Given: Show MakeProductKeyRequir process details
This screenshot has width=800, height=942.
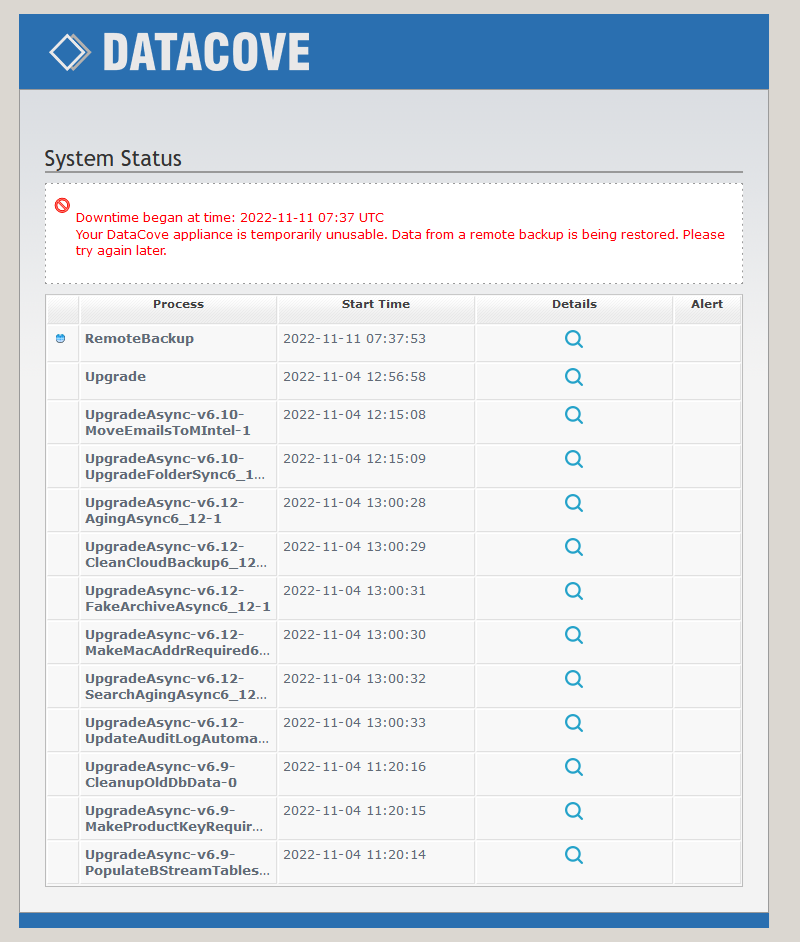Looking at the screenshot, I should (x=573, y=811).
